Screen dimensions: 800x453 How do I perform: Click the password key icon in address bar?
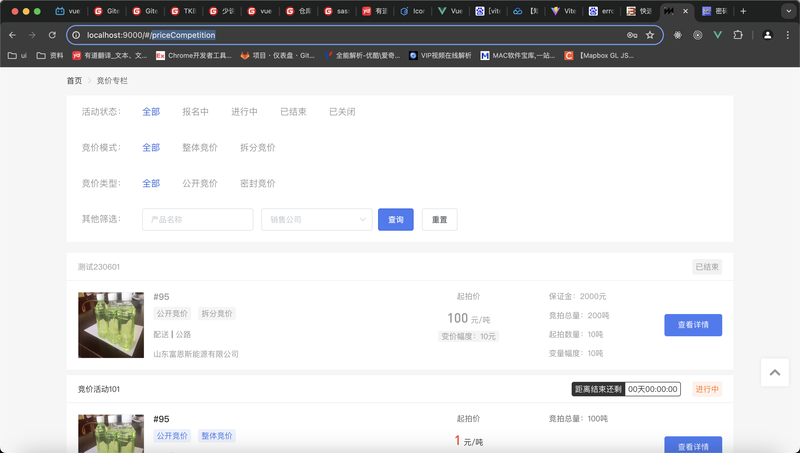[632, 35]
